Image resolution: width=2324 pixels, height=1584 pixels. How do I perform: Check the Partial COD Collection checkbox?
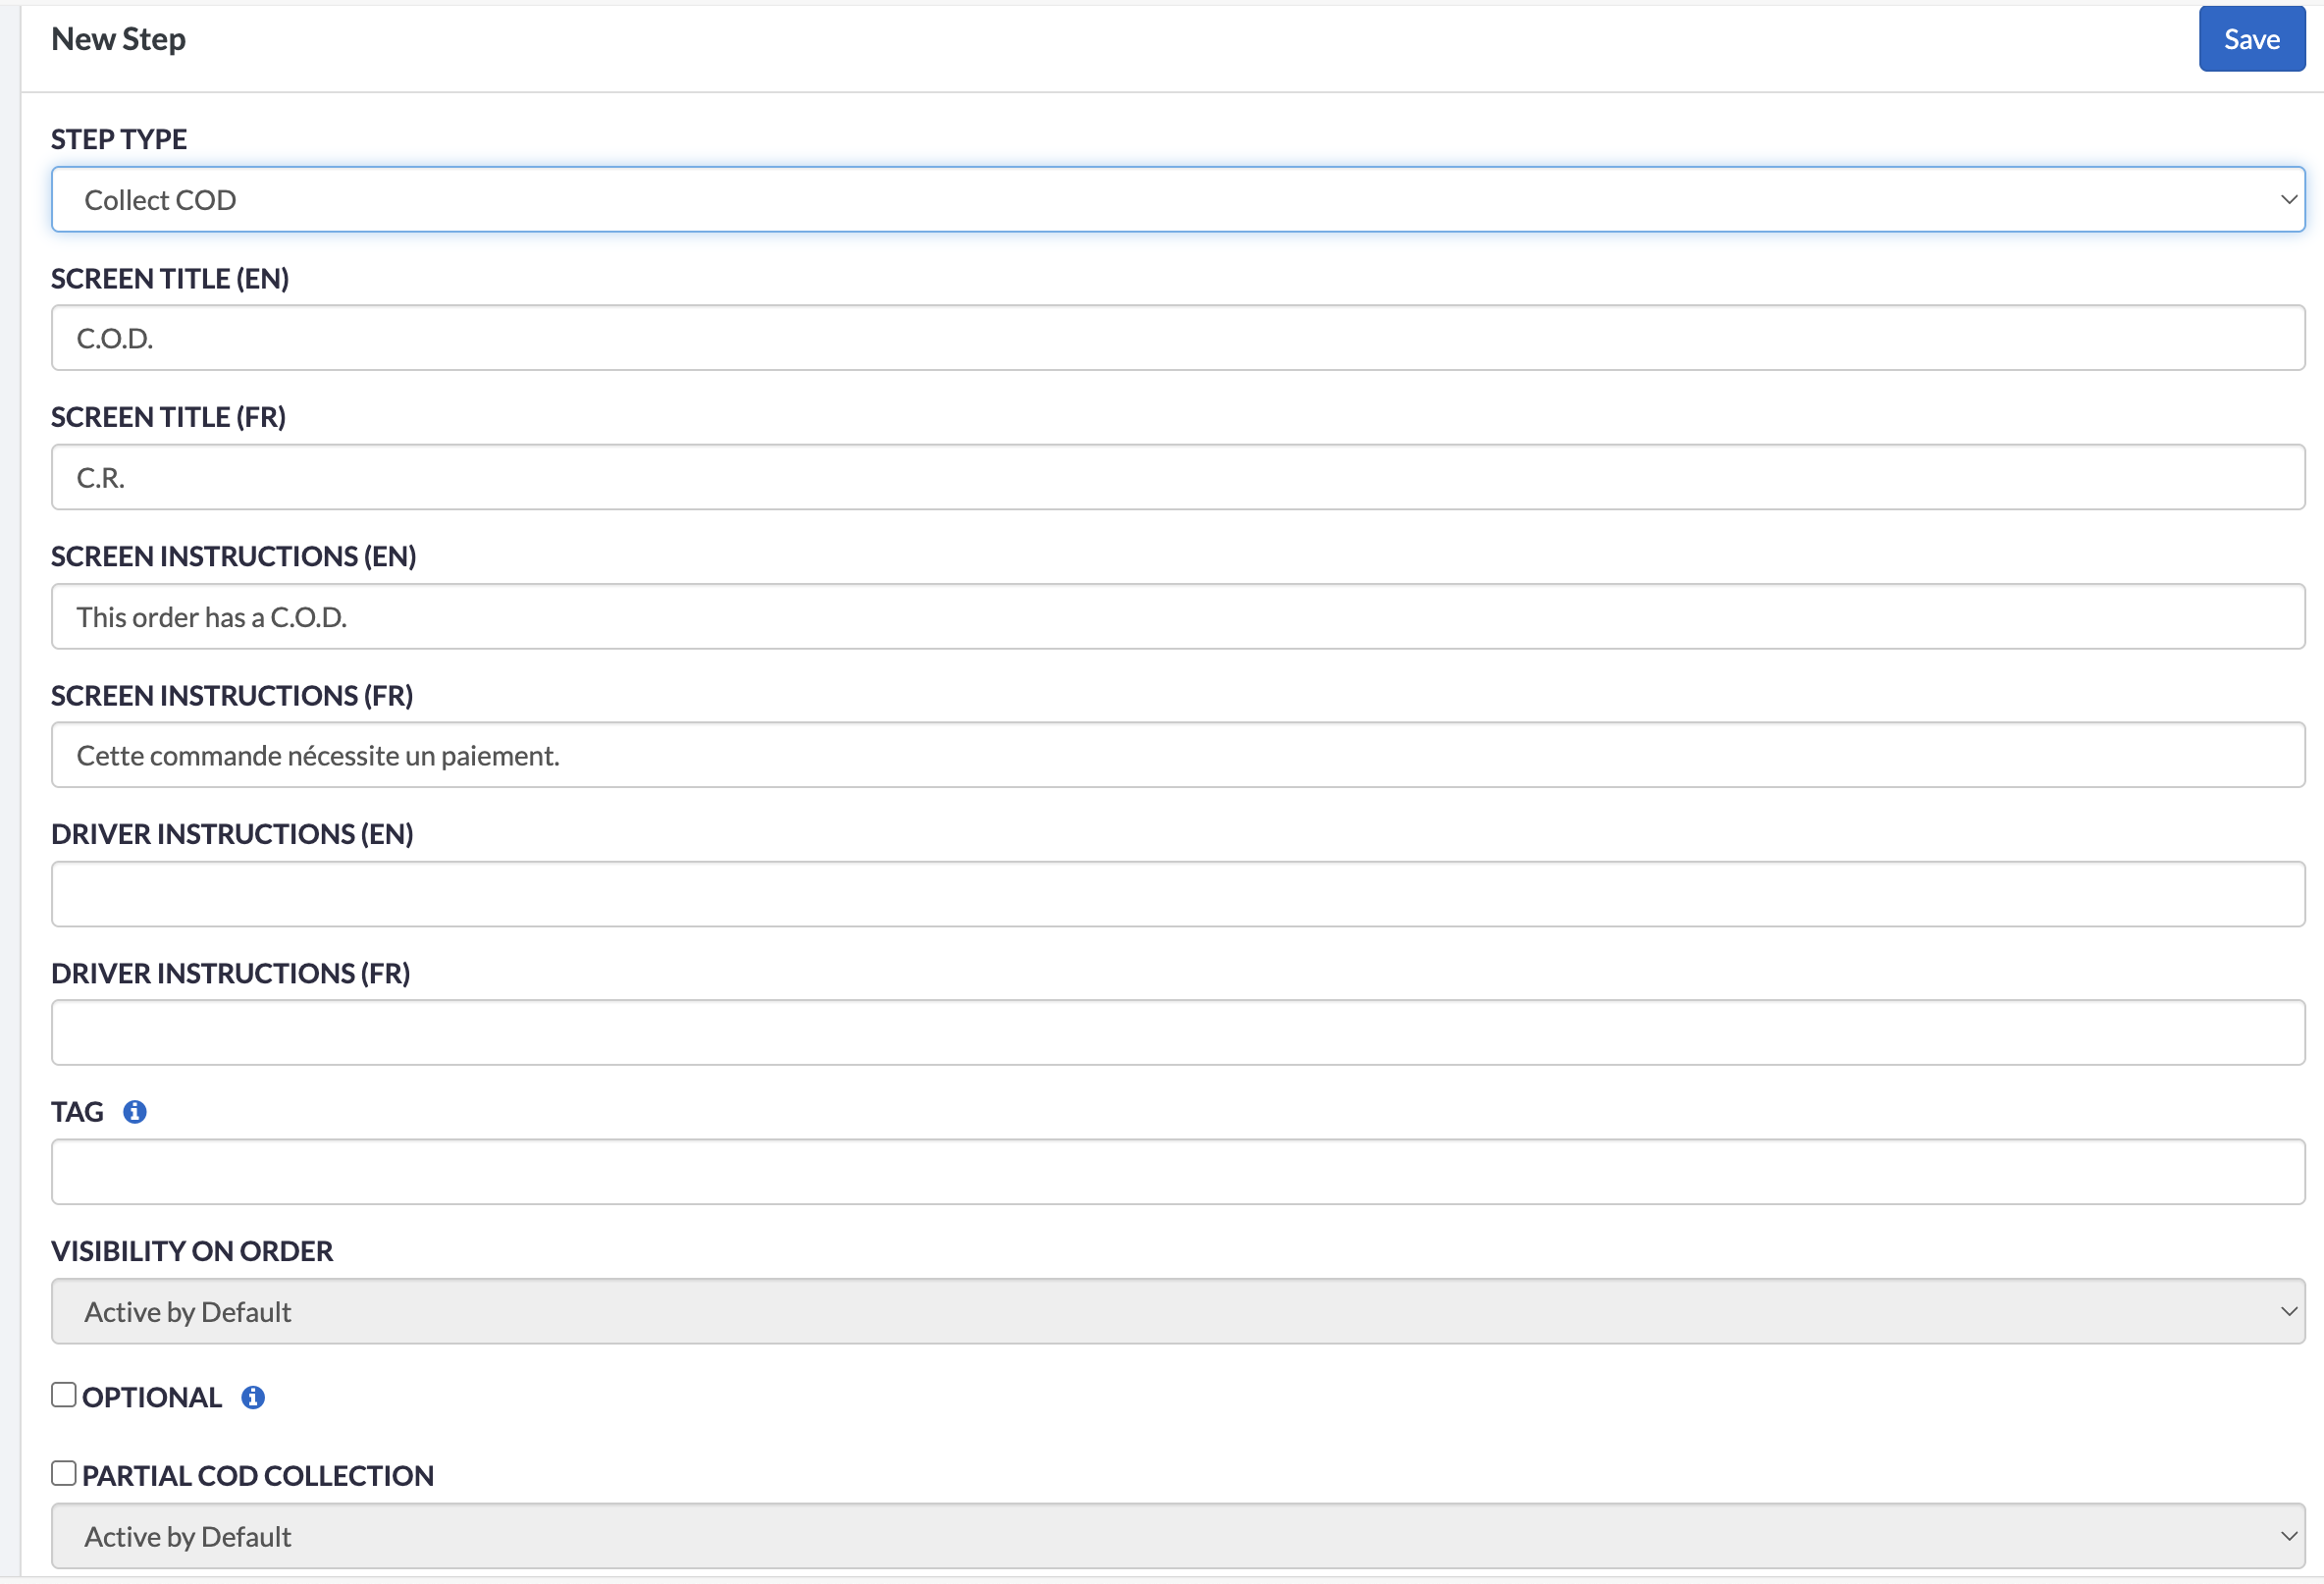pos(64,1473)
